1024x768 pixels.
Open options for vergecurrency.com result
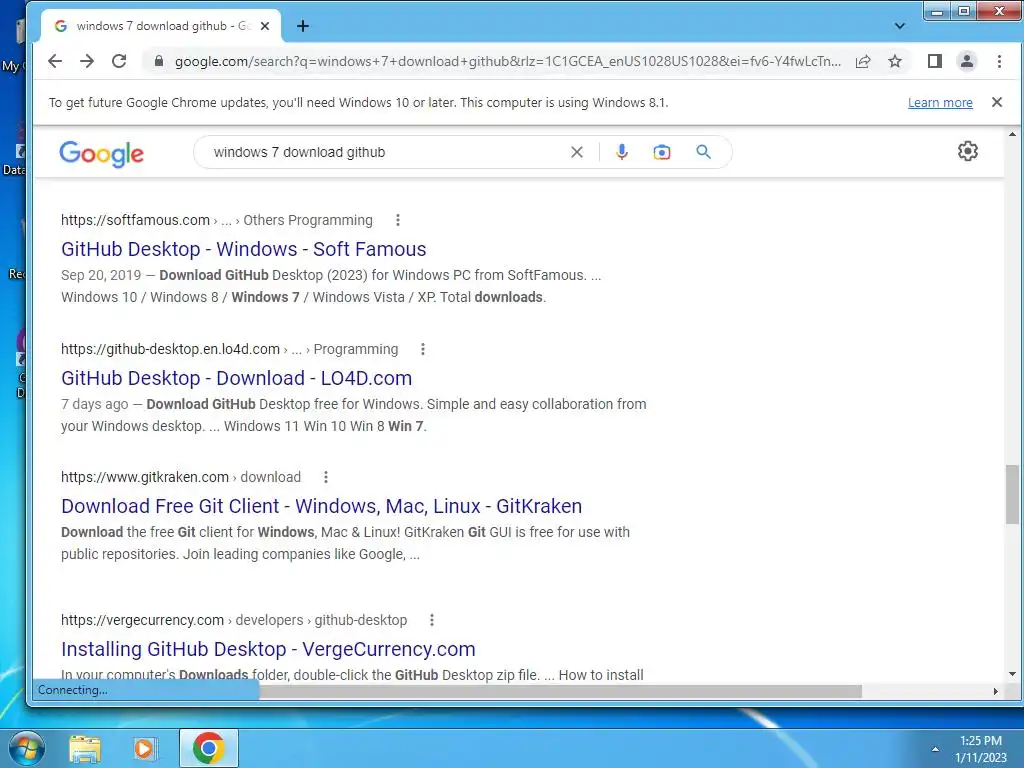(x=432, y=620)
